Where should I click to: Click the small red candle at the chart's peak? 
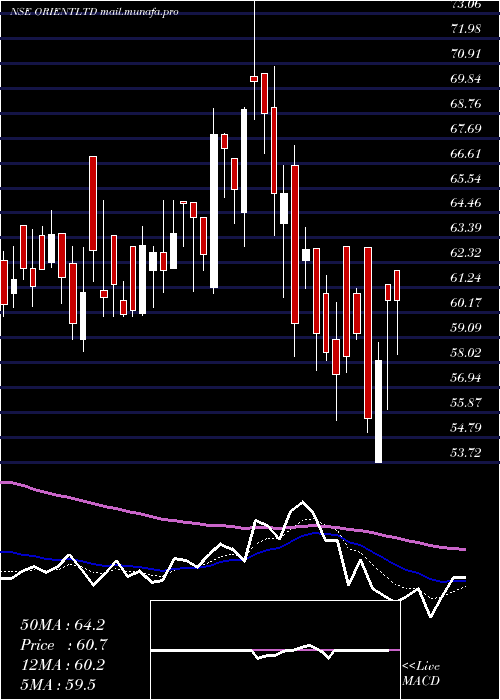[x=254, y=79]
